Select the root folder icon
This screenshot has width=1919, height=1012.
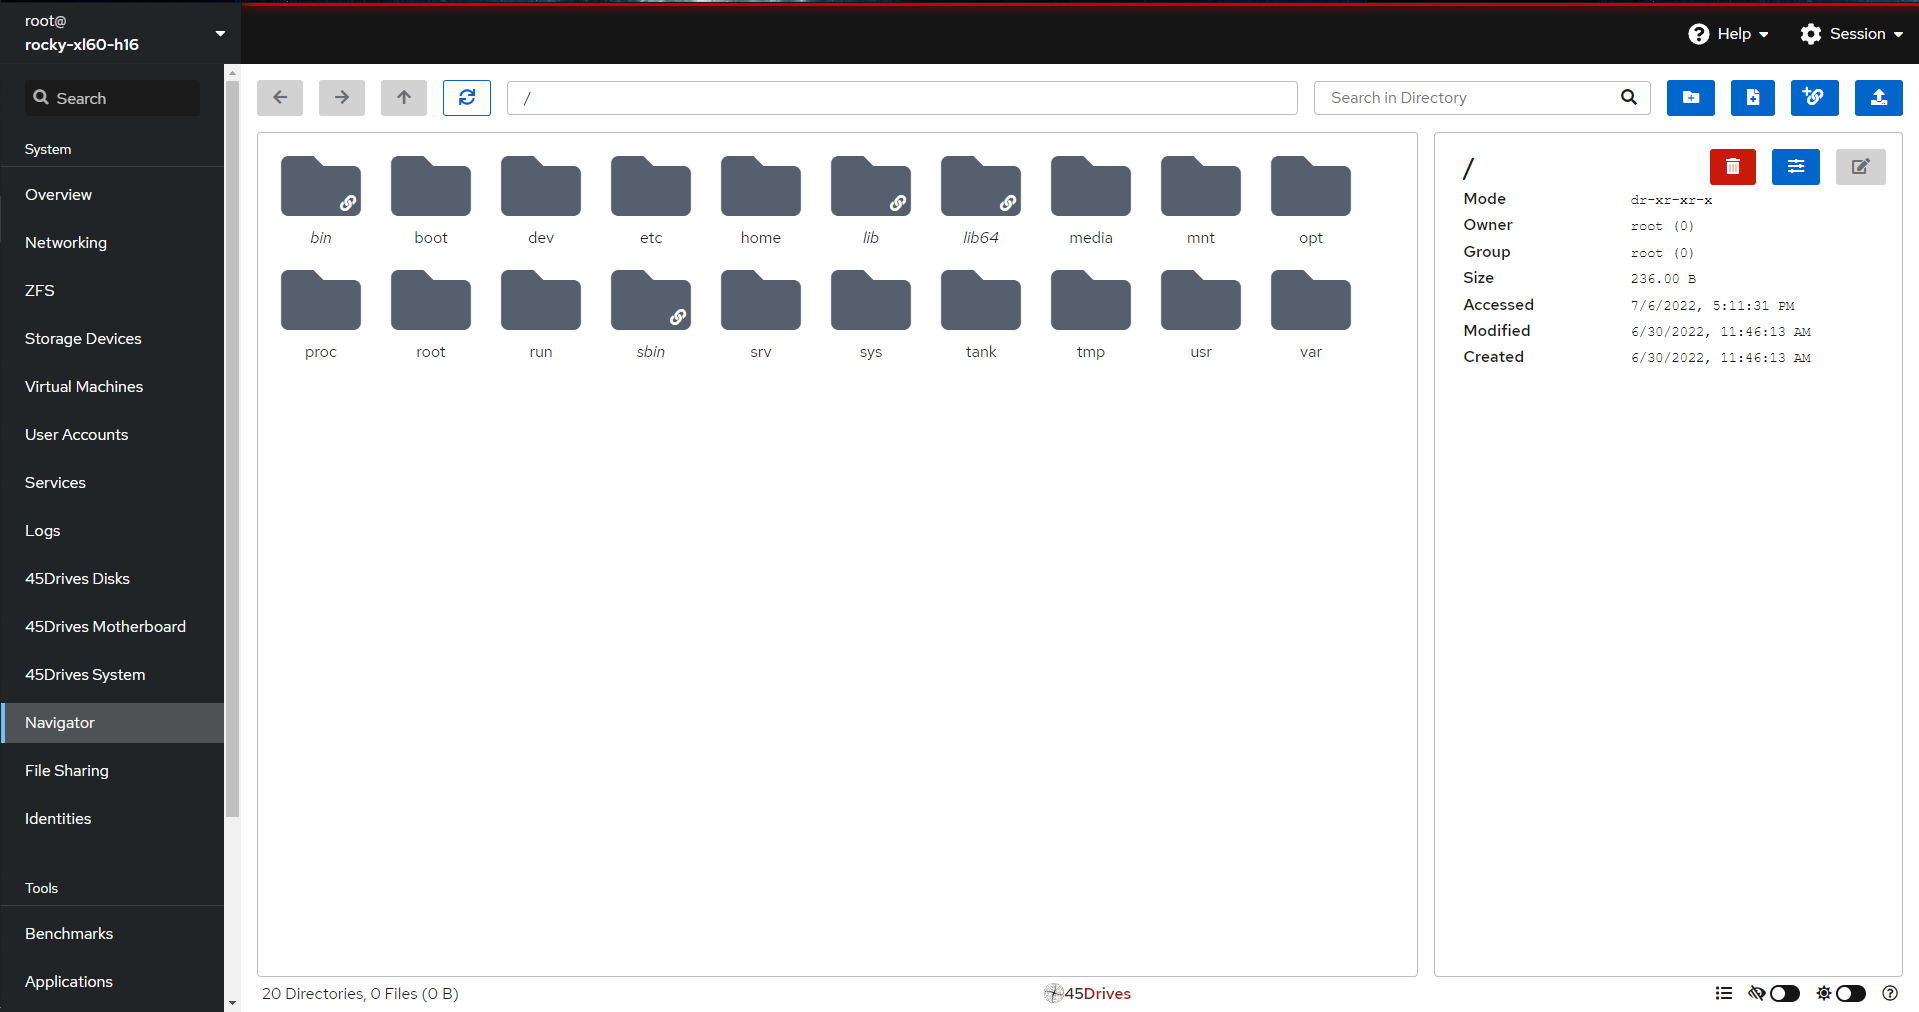[x=431, y=314]
